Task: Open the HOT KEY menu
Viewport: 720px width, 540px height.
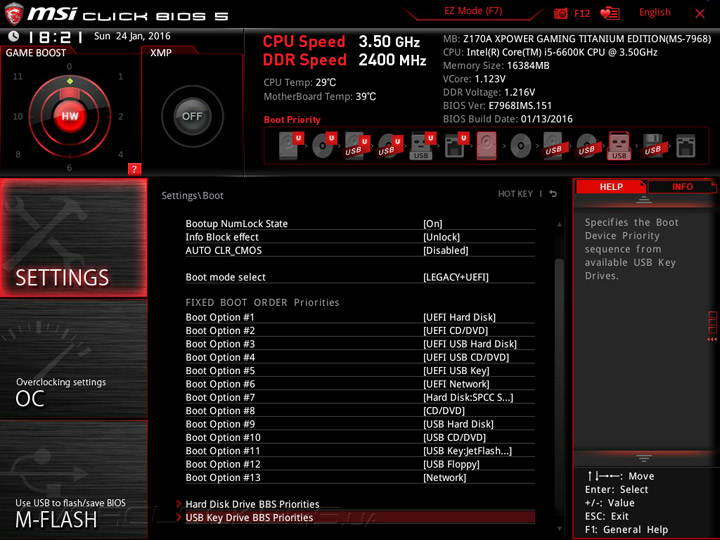Action: click(515, 194)
